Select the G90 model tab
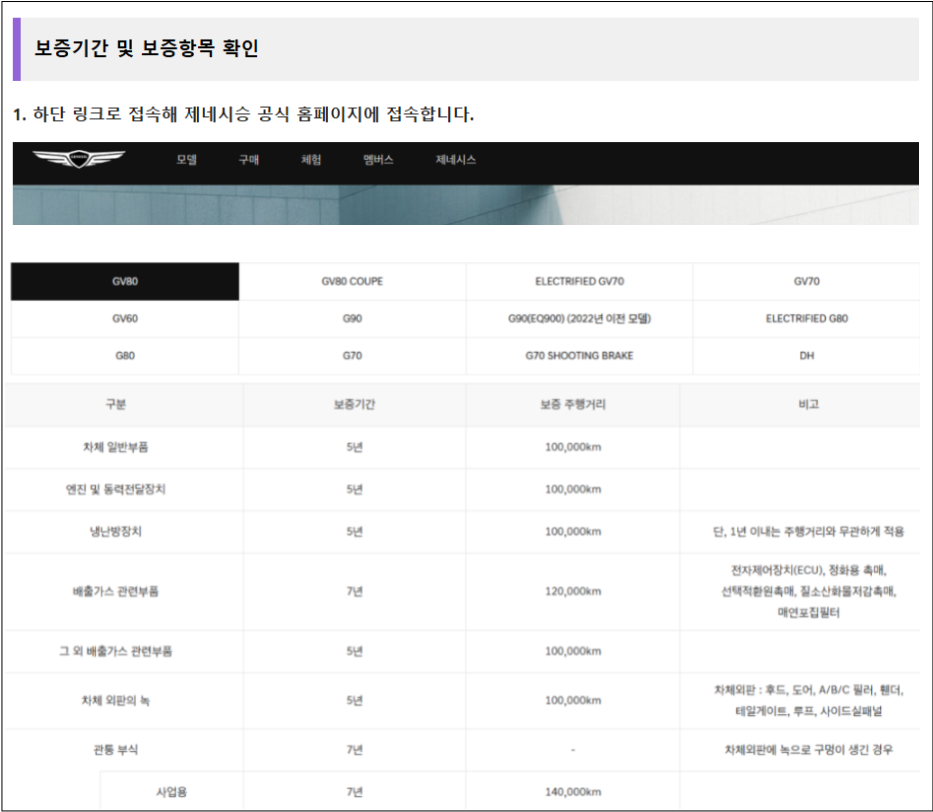Image resolution: width=933 pixels, height=812 pixels. 352,319
